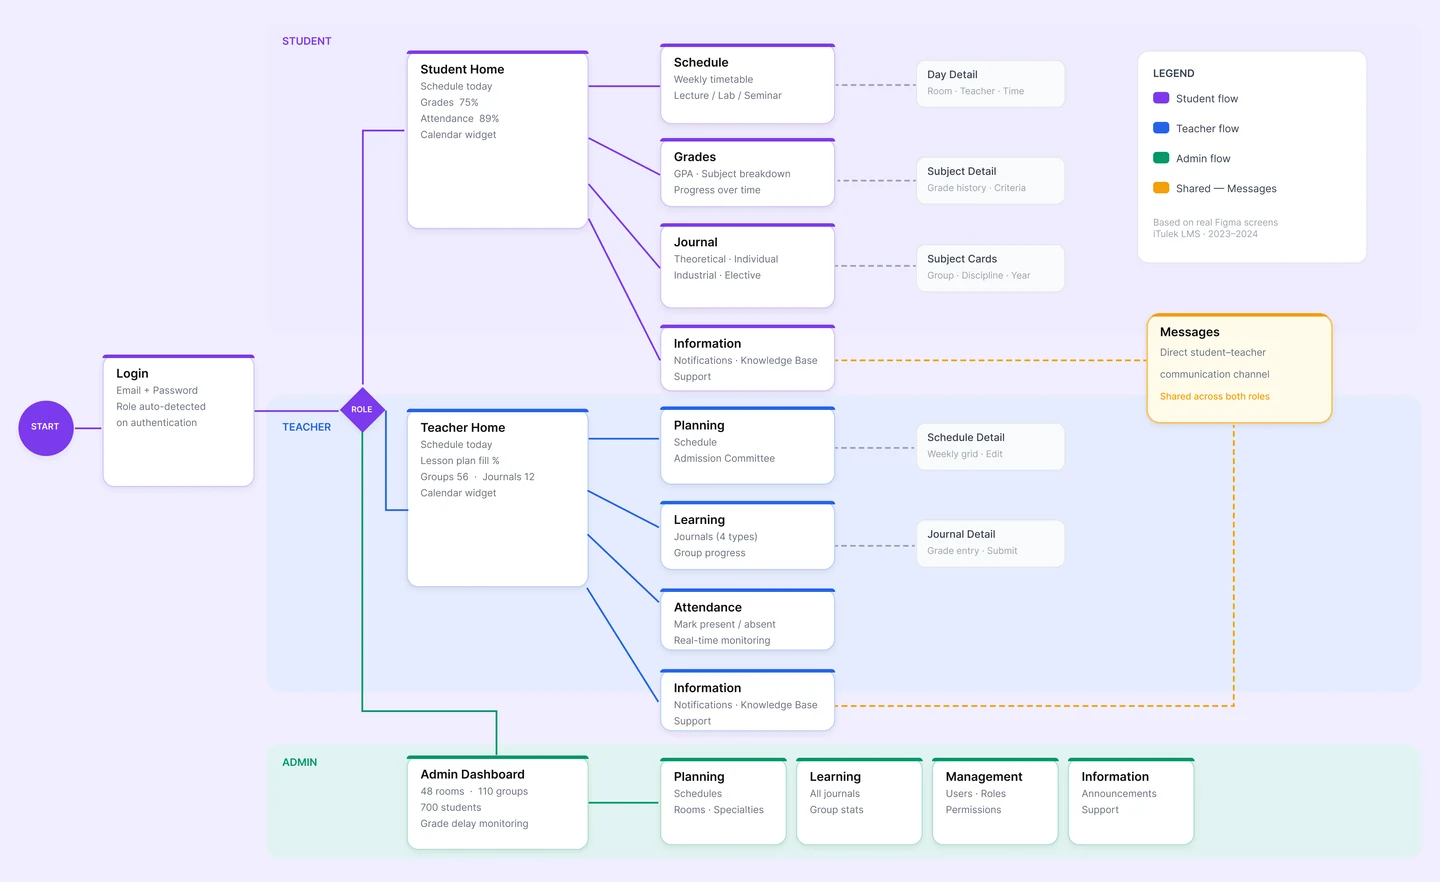The width and height of the screenshot is (1440, 882).
Task: Select 'Grade history · Criteria' text
Action: coord(976,188)
